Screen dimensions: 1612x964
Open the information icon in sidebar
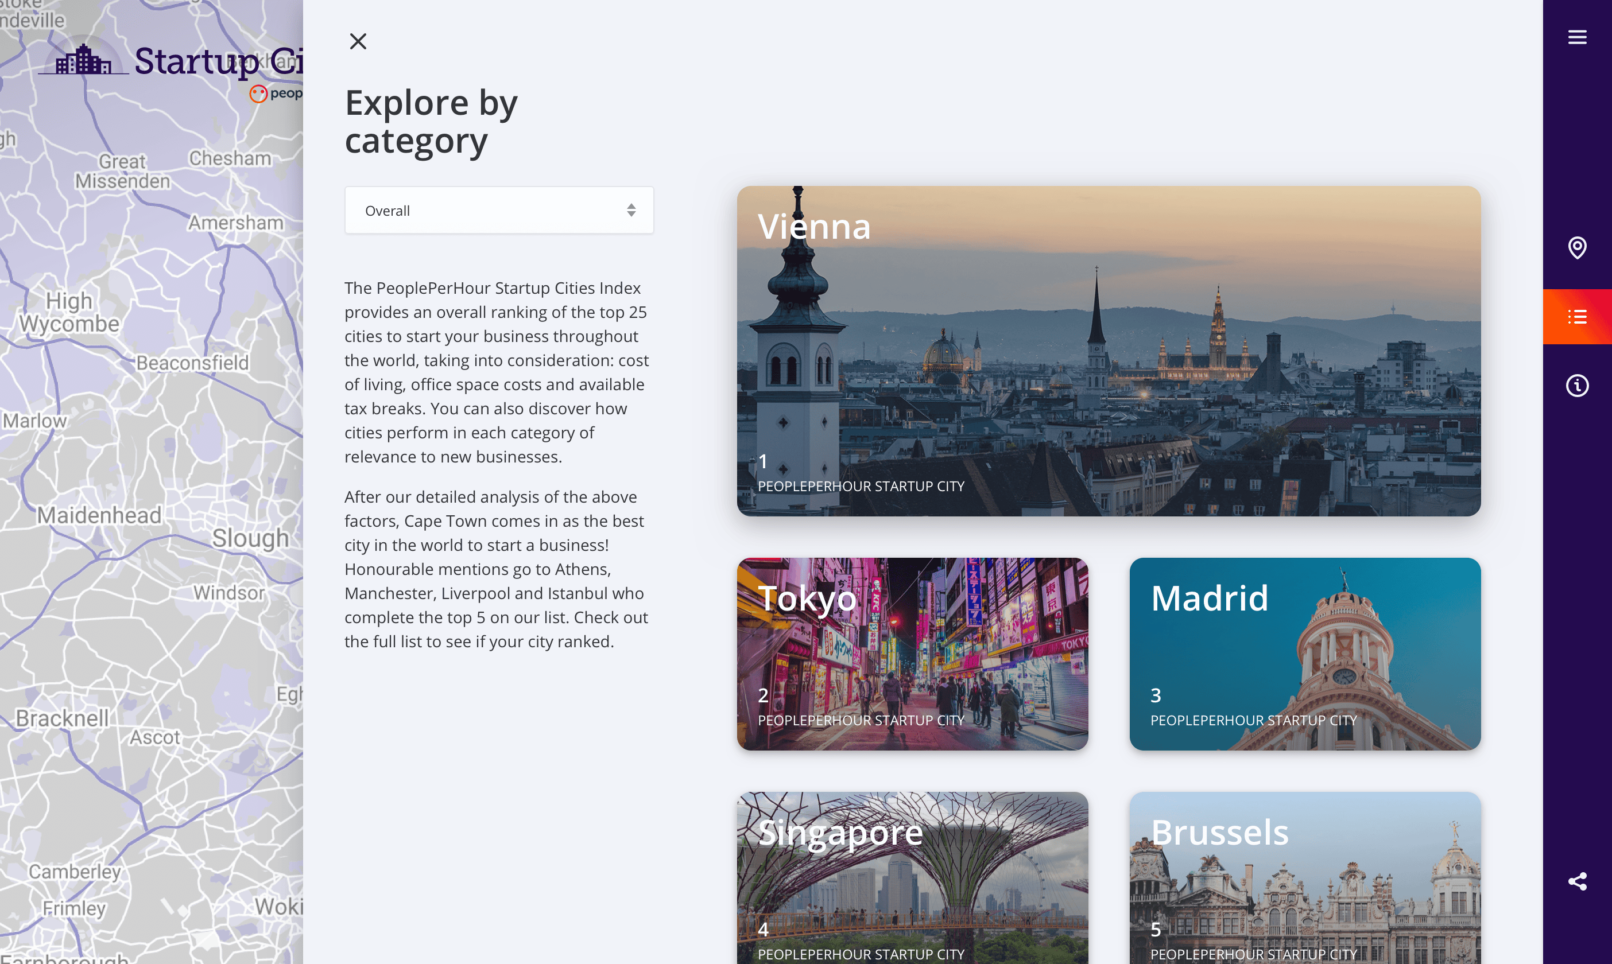point(1577,386)
